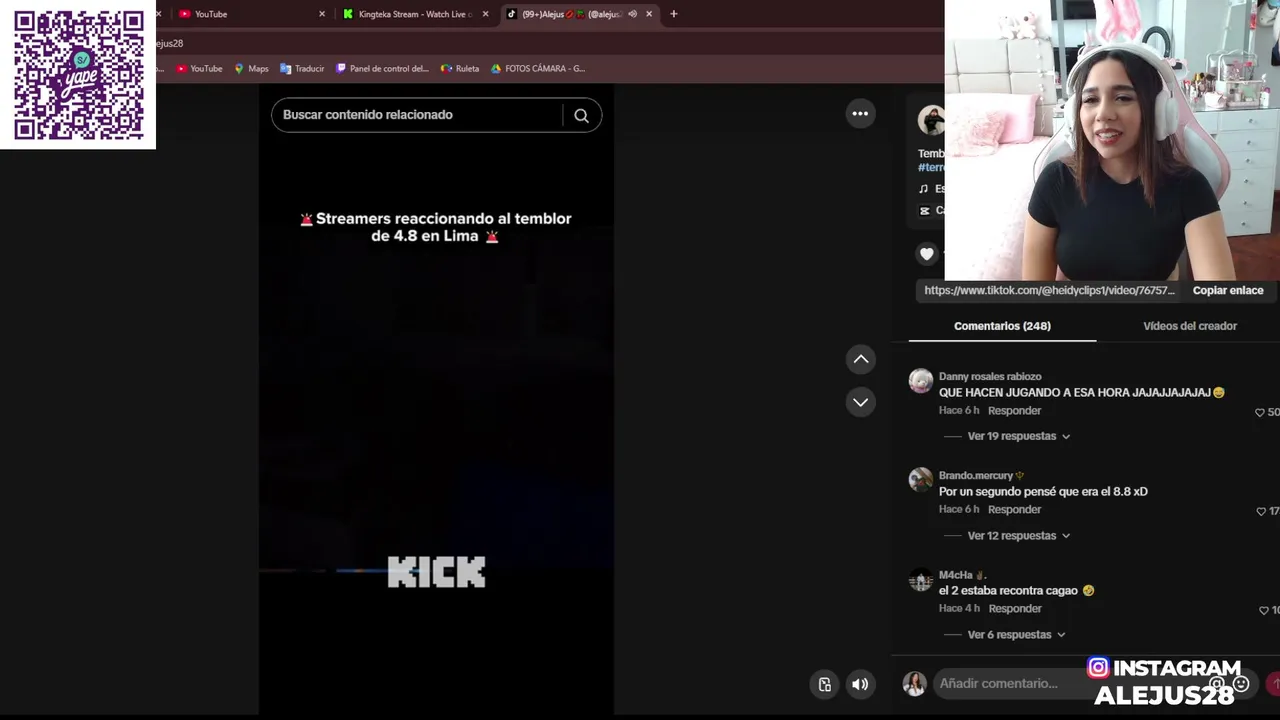Screen dimensions: 1280x720
Task: Switch to the YouTube browser tab
Action: pos(248,14)
